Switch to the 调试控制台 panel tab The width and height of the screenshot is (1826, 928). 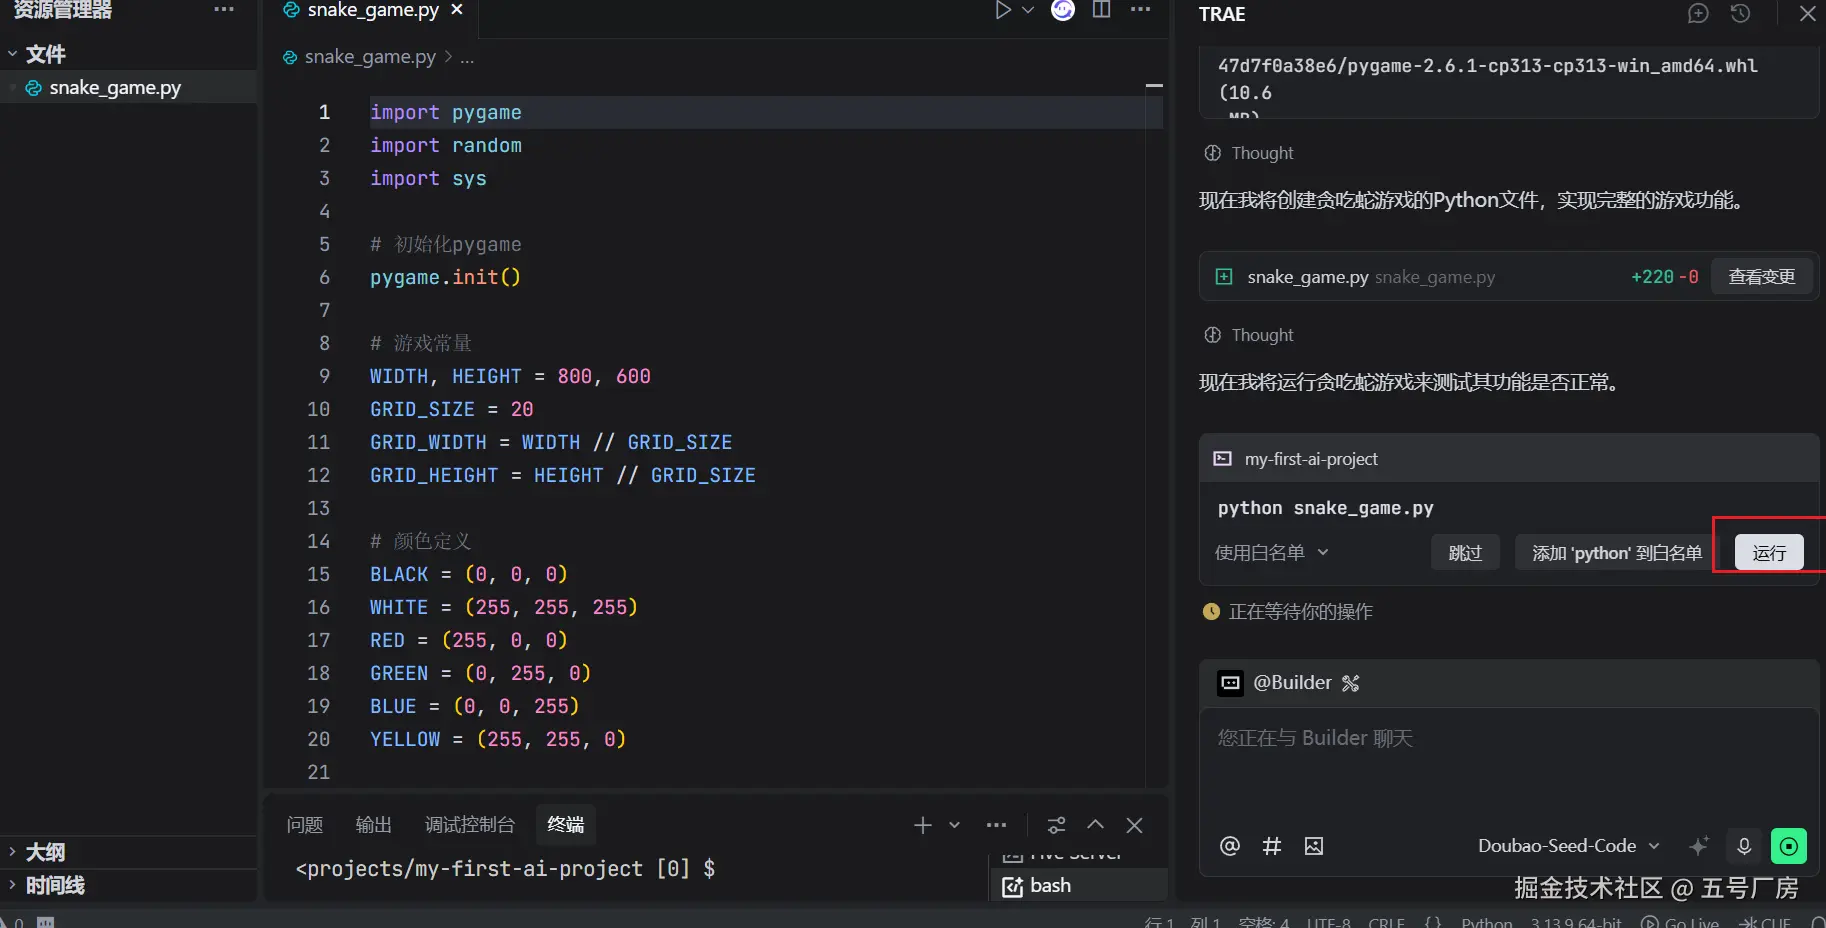click(470, 825)
